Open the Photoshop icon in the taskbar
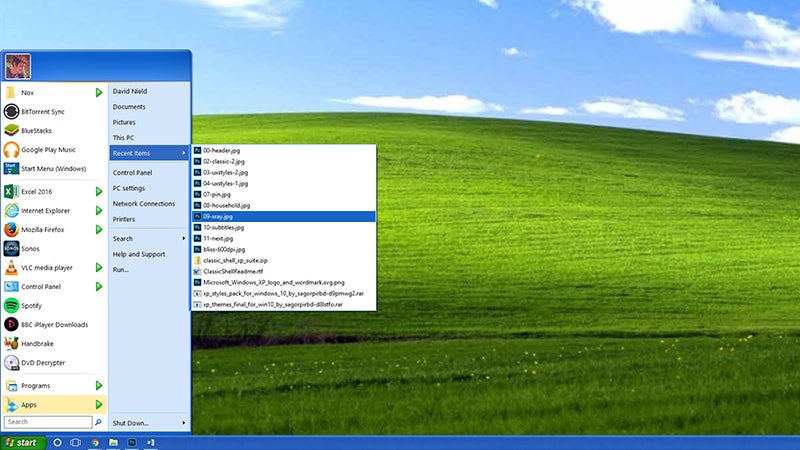 pyautogui.click(x=132, y=441)
